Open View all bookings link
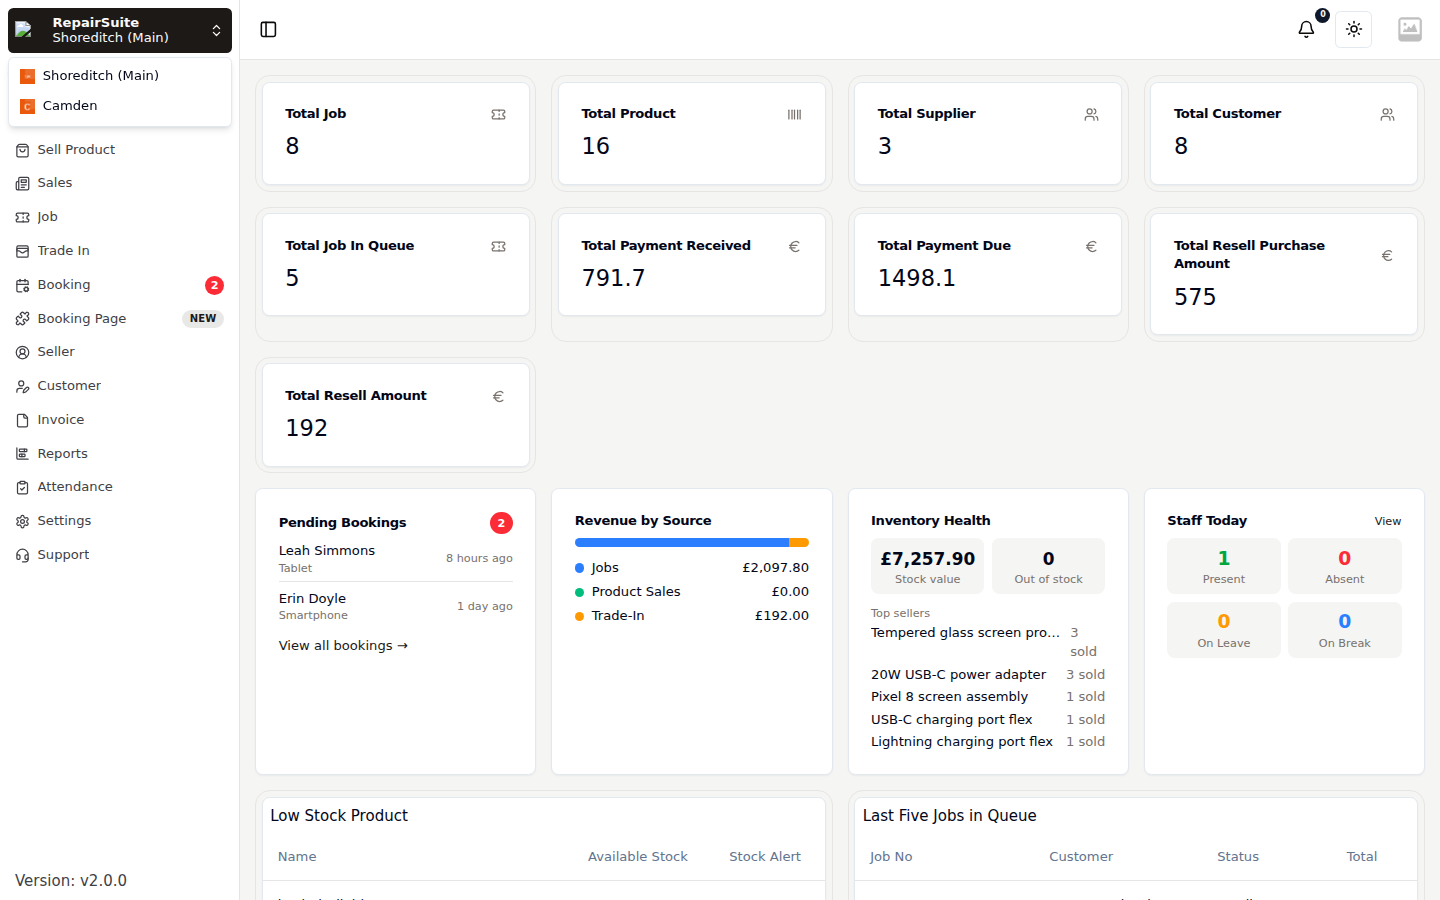This screenshot has height=900, width=1440. tap(343, 646)
